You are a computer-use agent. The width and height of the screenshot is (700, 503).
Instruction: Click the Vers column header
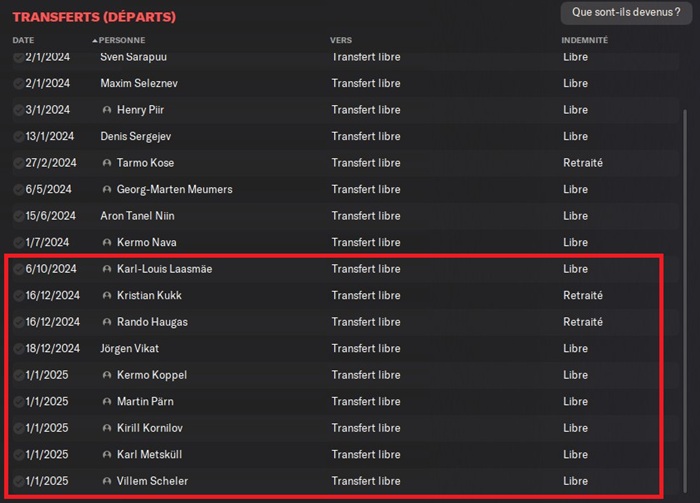click(340, 40)
